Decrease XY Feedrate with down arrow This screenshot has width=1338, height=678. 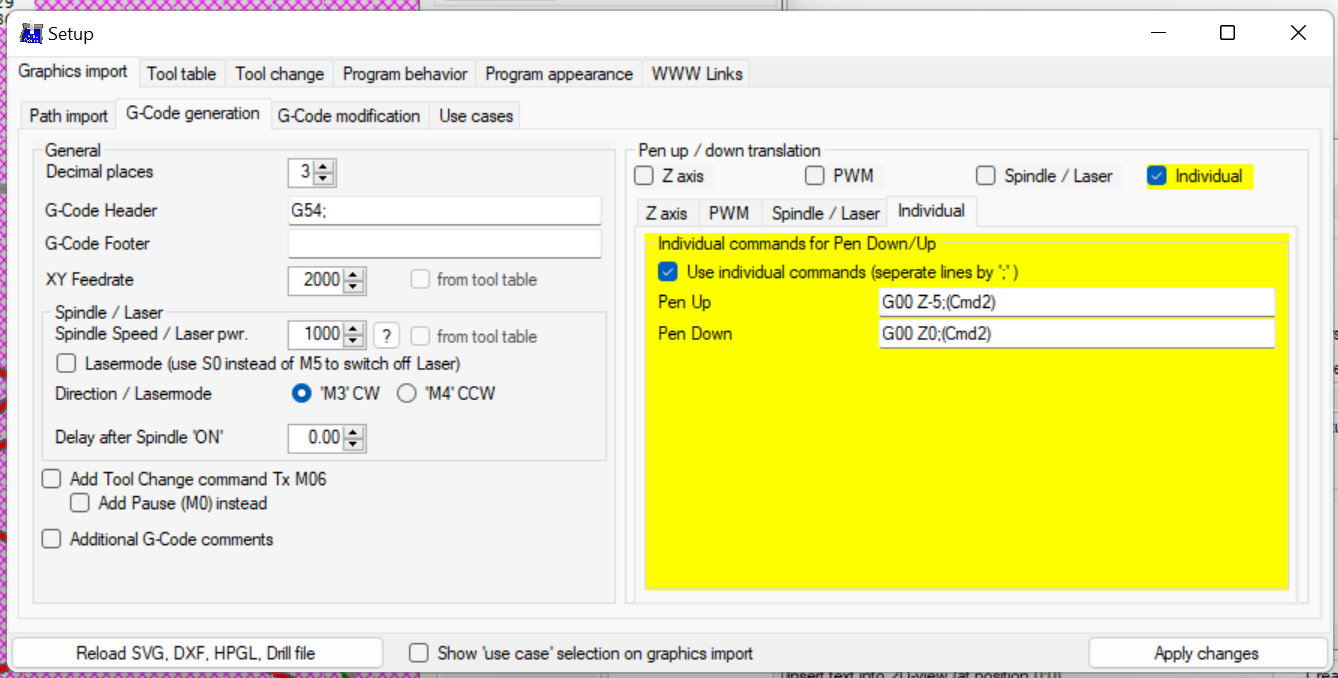tap(354, 286)
